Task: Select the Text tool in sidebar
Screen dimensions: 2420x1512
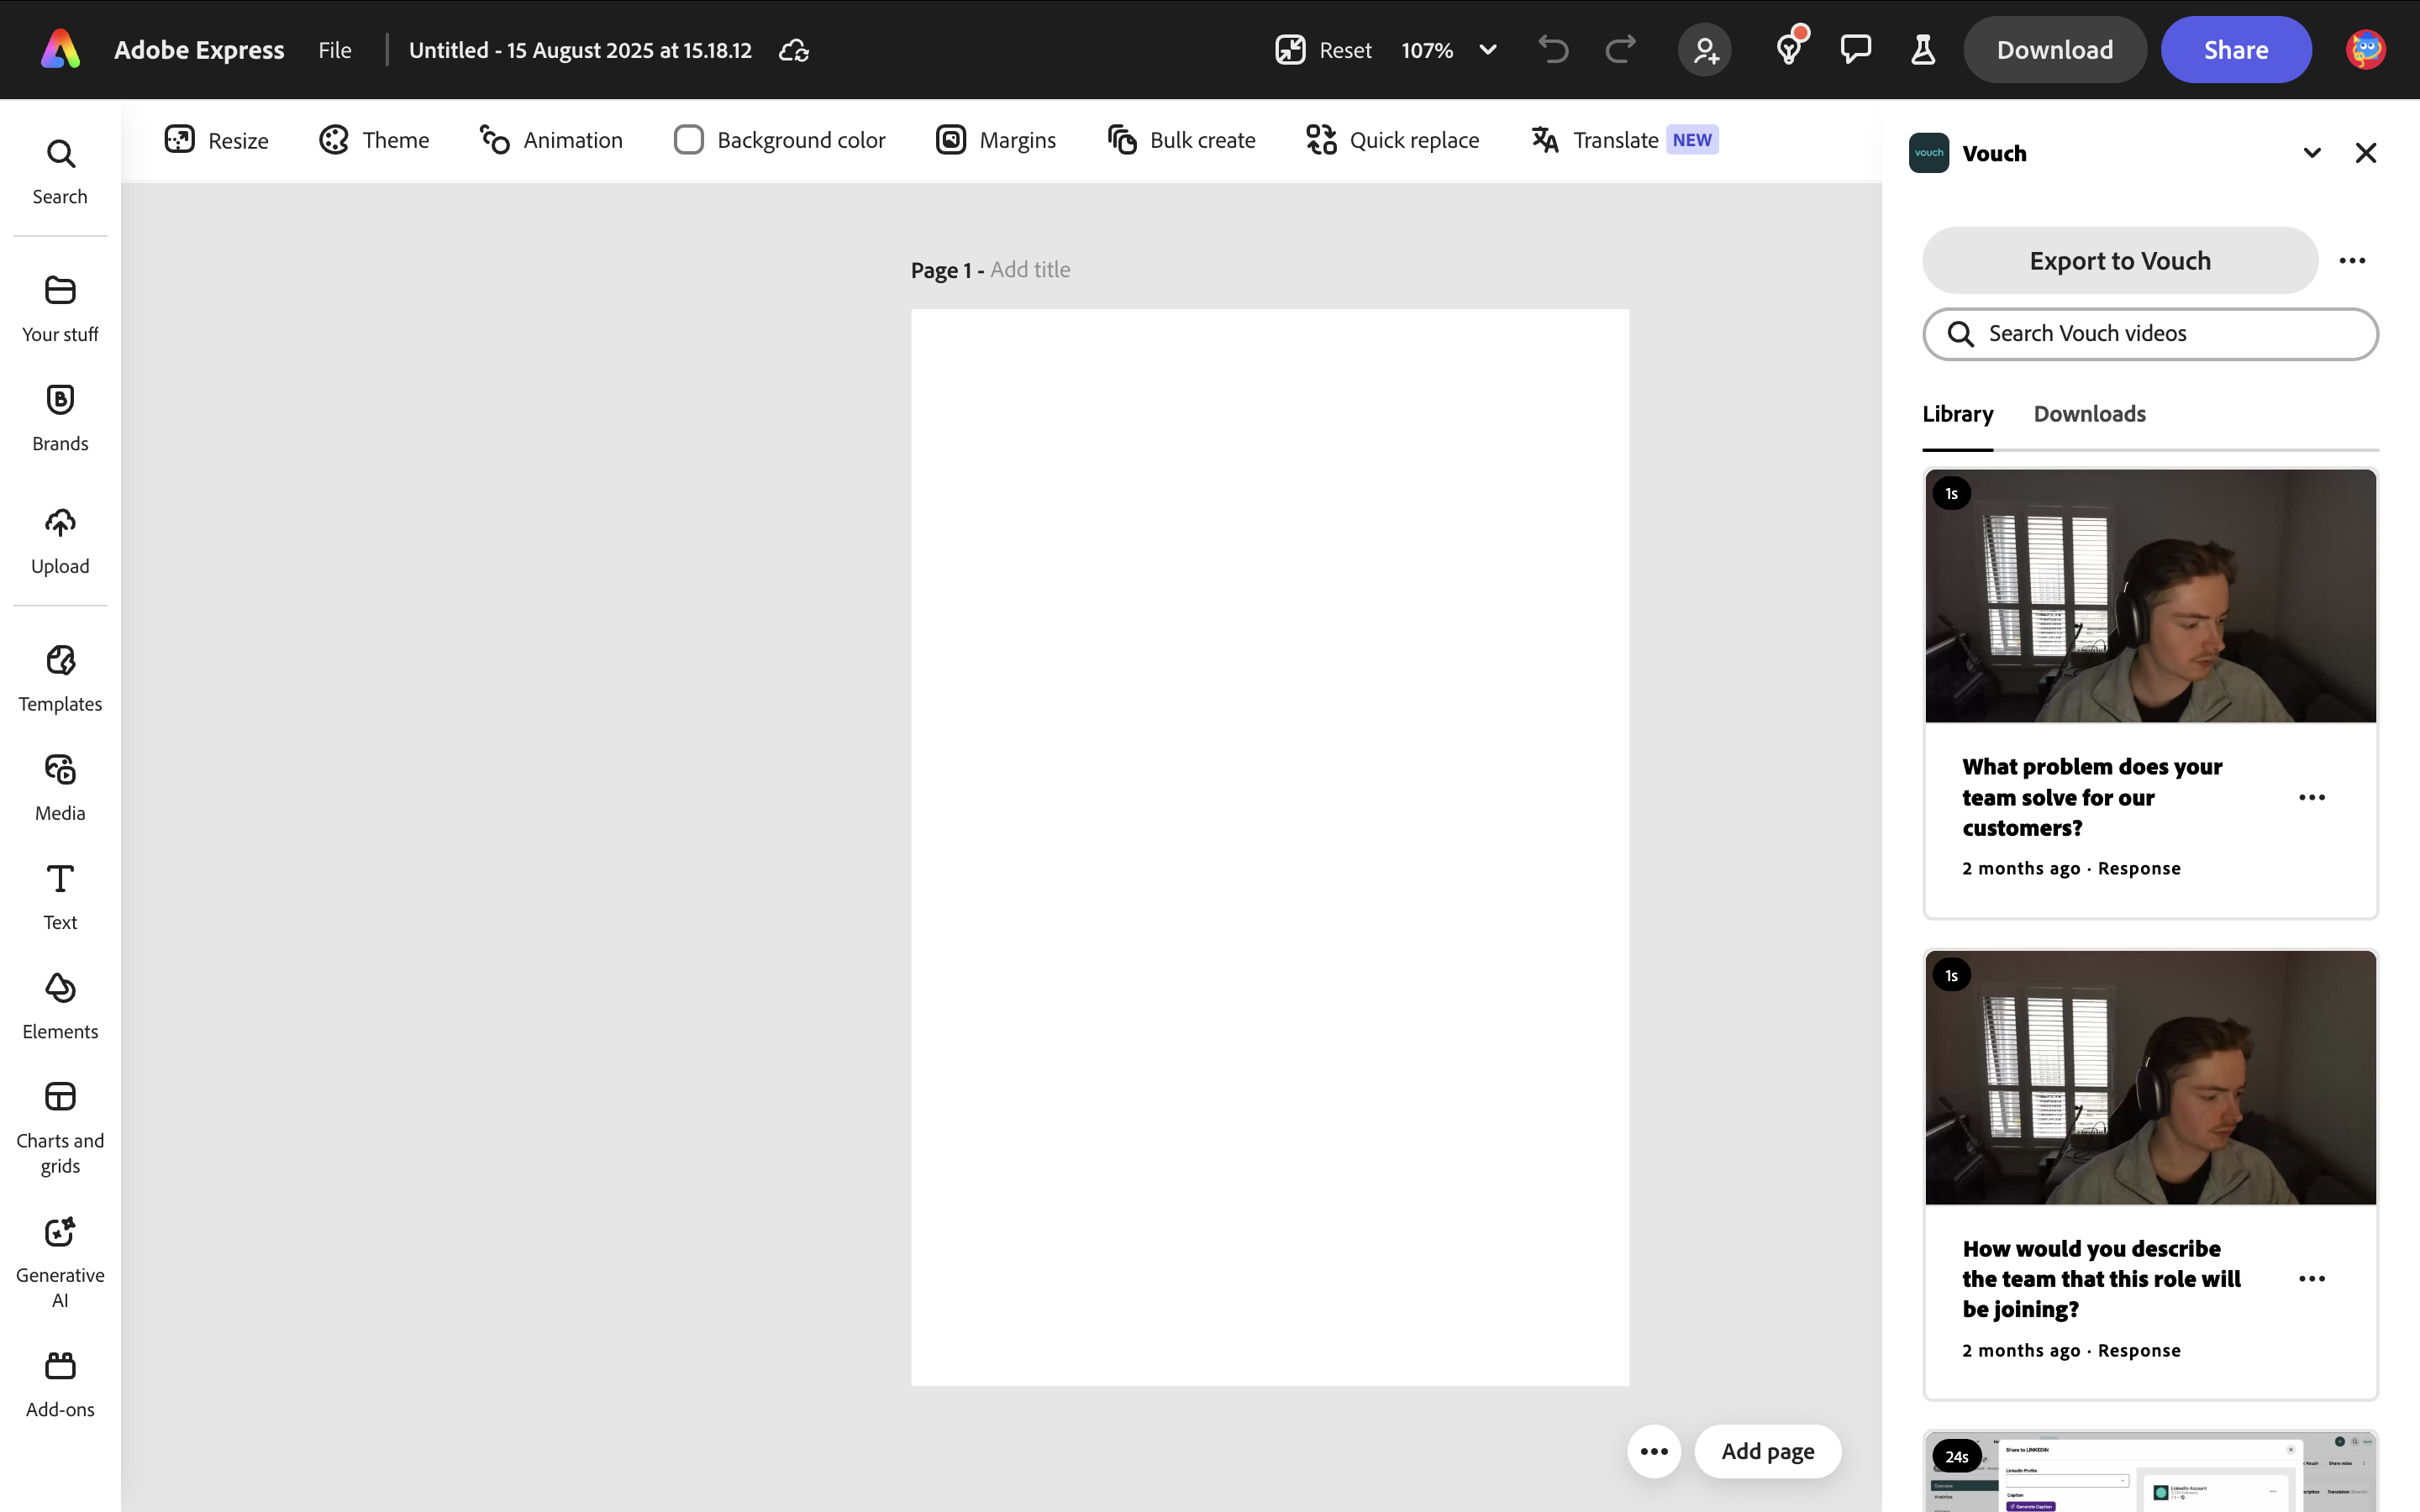Action: pyautogui.click(x=60, y=897)
